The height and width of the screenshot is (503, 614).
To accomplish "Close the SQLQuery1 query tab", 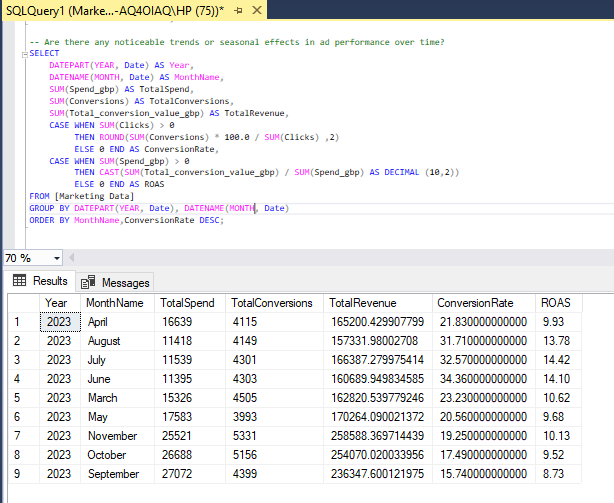I will click(256, 10).
